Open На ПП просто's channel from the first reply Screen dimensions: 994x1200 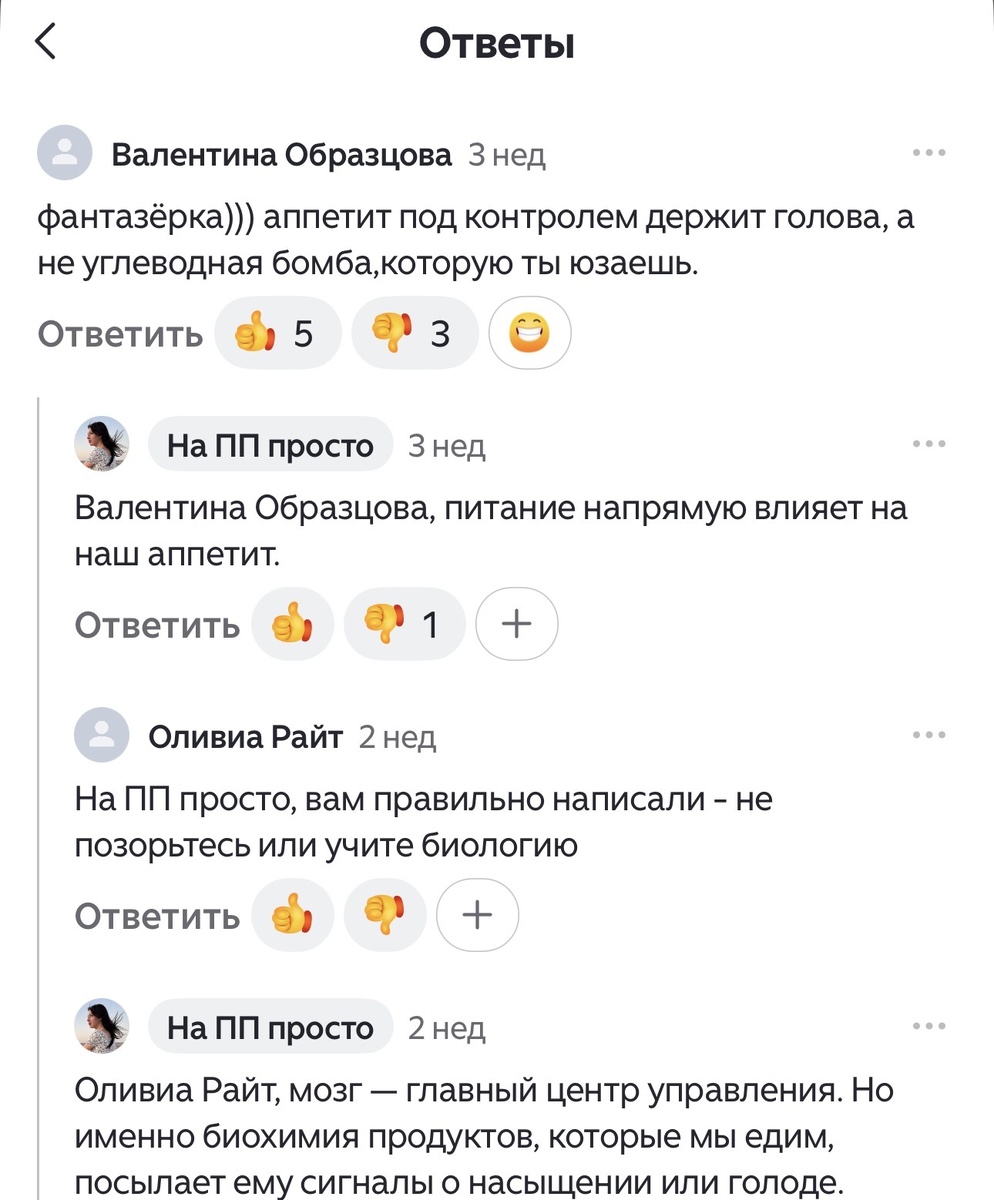coord(271,444)
